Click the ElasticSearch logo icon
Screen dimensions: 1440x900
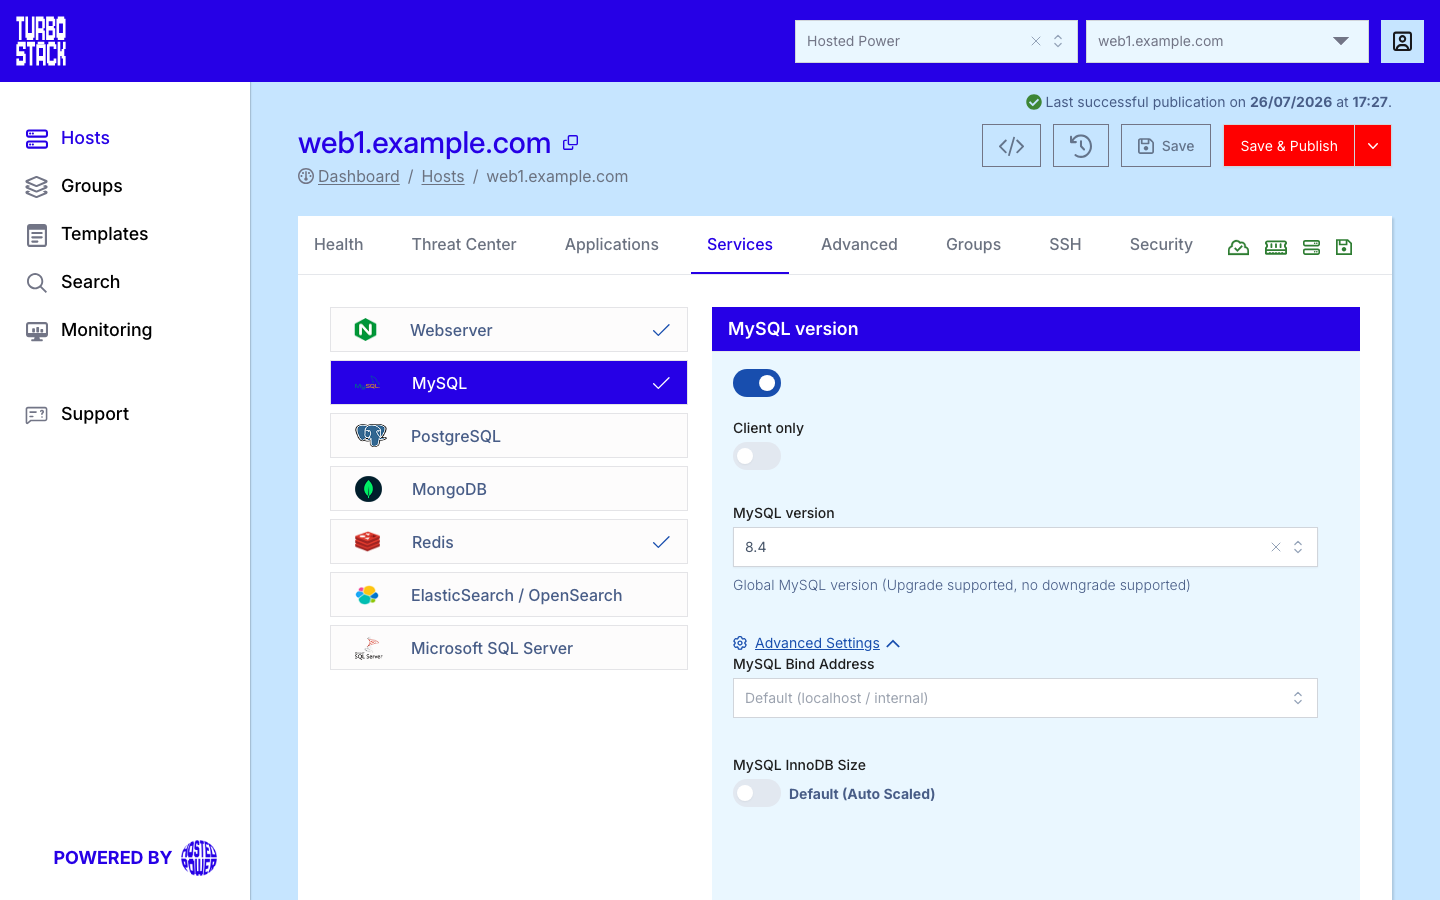click(x=367, y=595)
